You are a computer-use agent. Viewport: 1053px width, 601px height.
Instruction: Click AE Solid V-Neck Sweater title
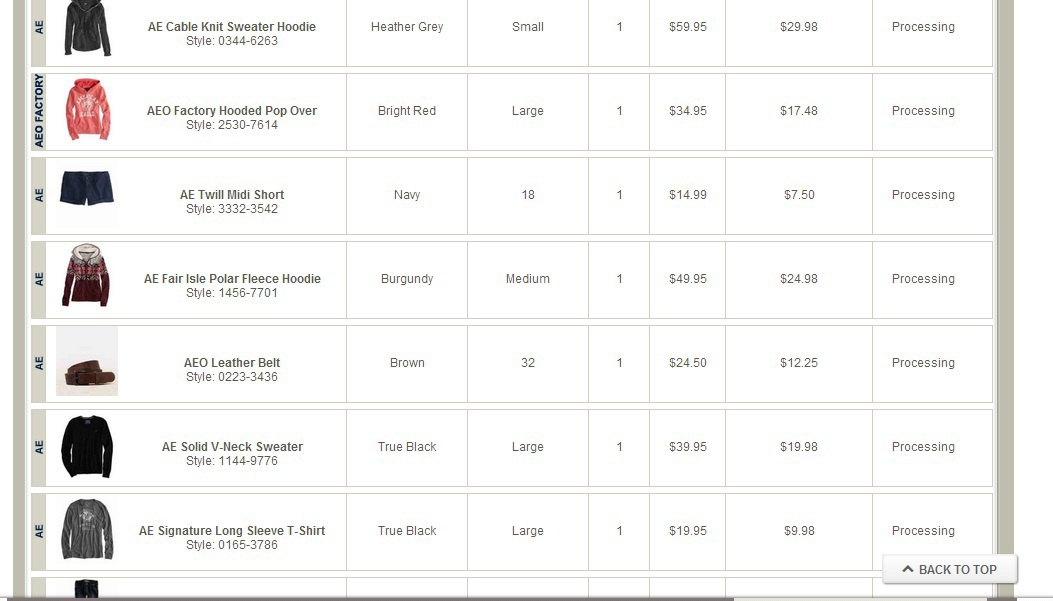232,447
